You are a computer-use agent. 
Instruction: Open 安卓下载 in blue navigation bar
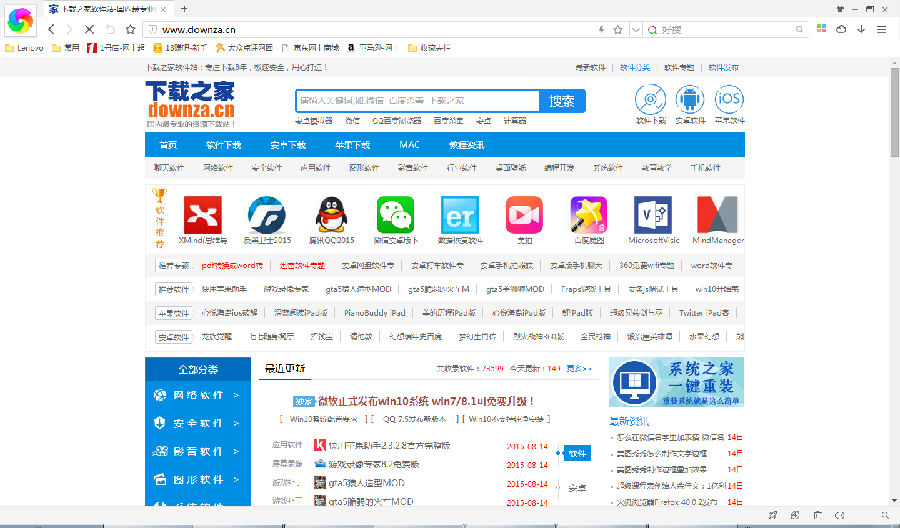coord(288,145)
